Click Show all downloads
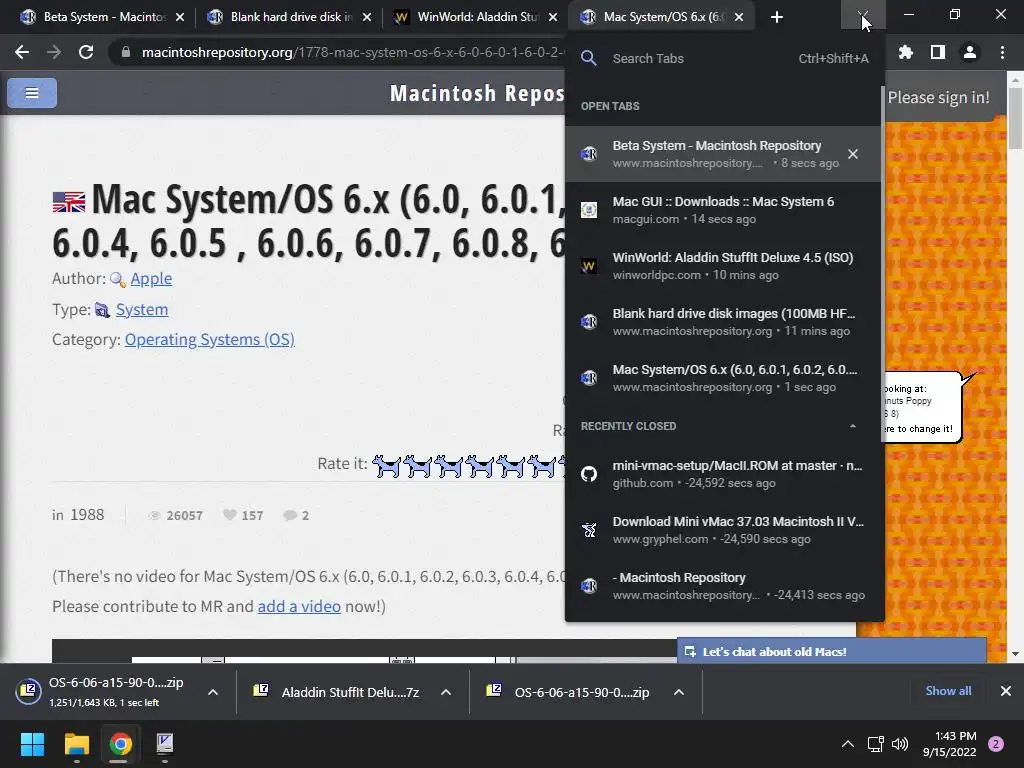1024x768 pixels. 948,691
